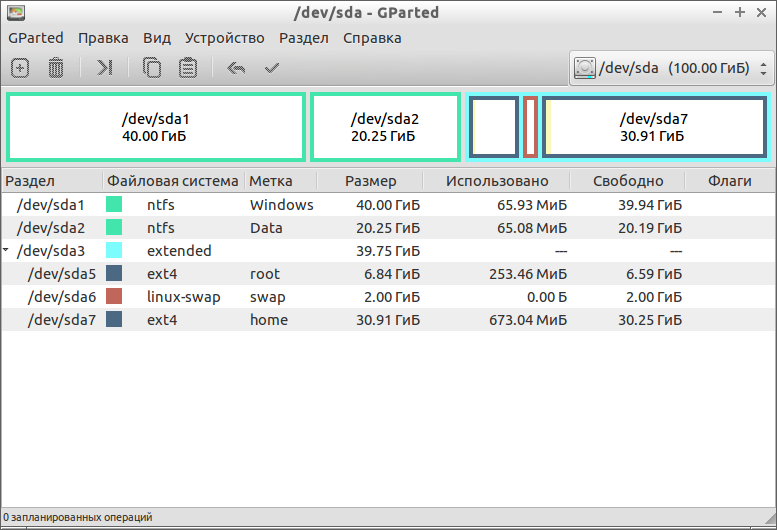Select the /dev/sda5 row in partition list
This screenshot has width=777, height=530.
click(388, 274)
